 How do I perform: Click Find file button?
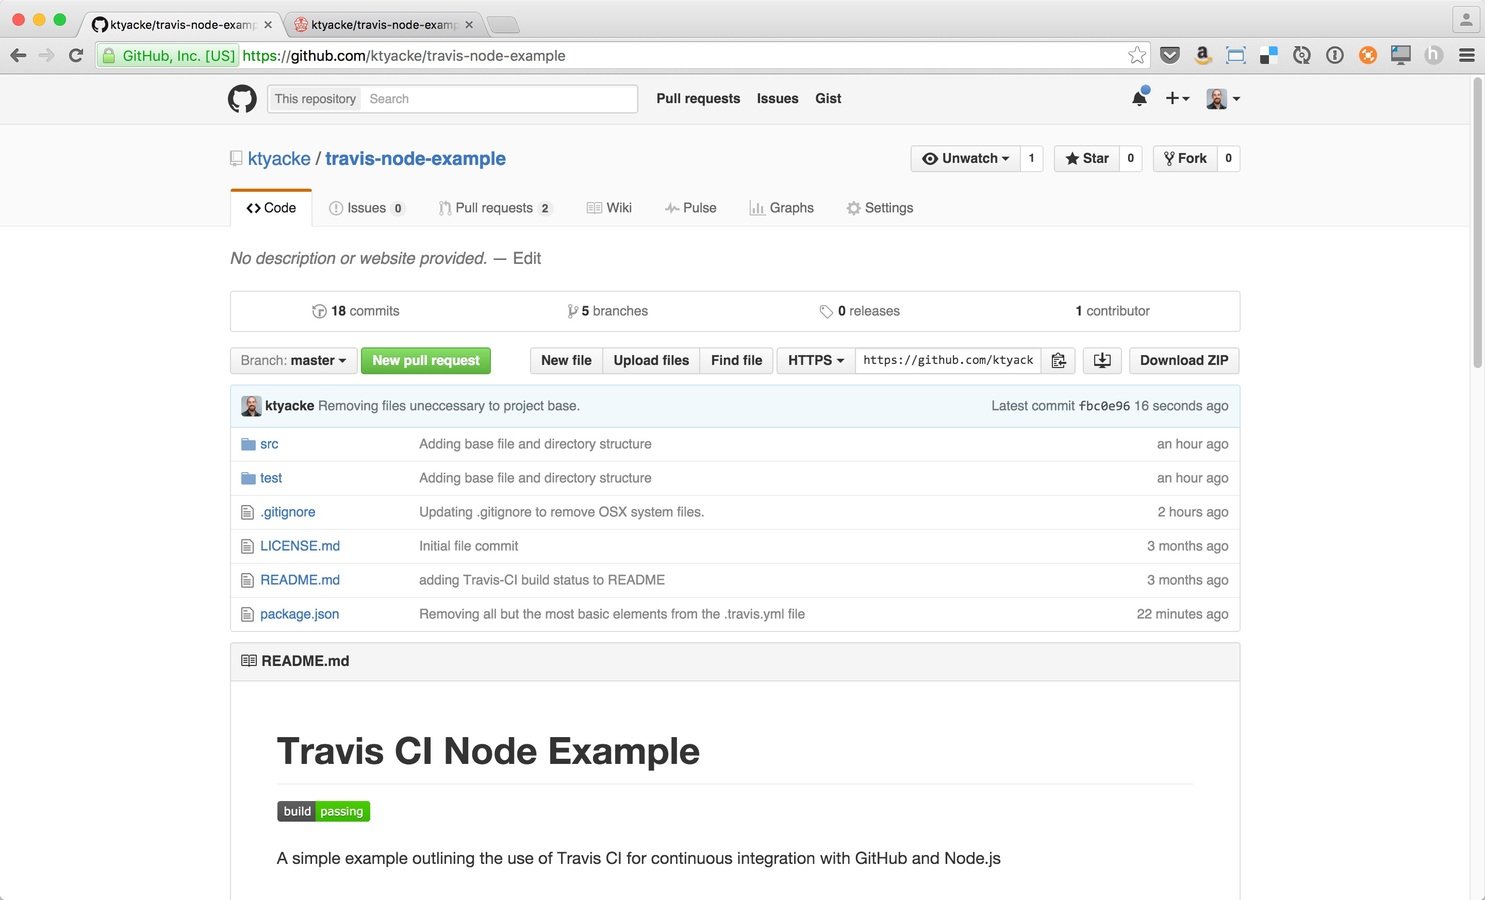click(x=736, y=360)
